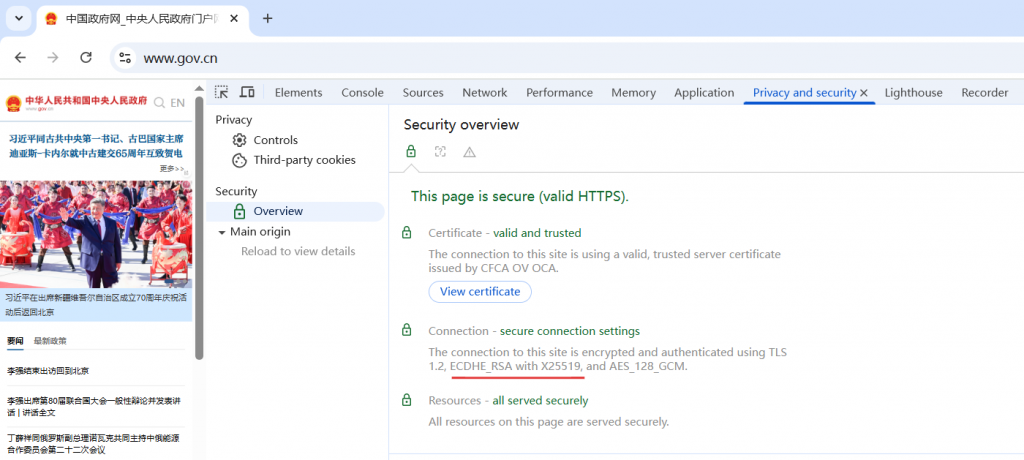Click the inspect element picker icon

[x=222, y=92]
